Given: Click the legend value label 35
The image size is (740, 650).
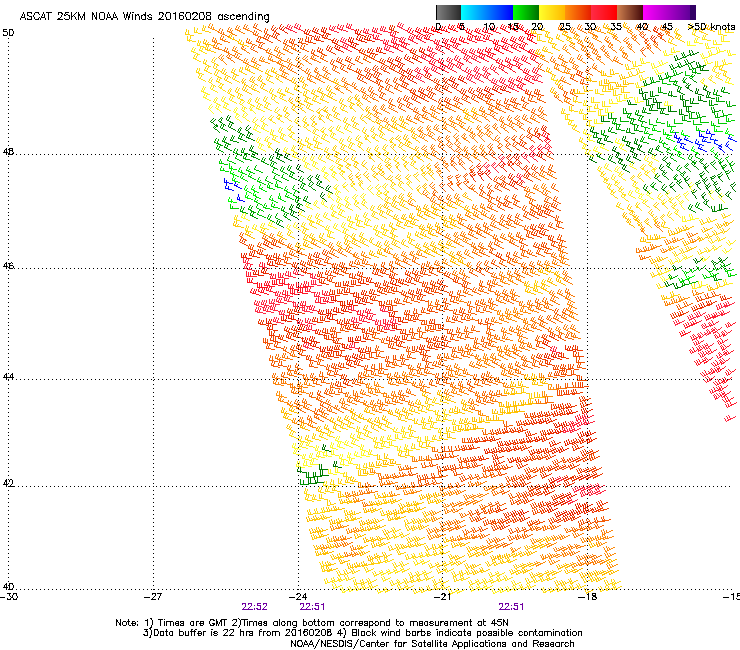Looking at the screenshot, I should 616,27.
